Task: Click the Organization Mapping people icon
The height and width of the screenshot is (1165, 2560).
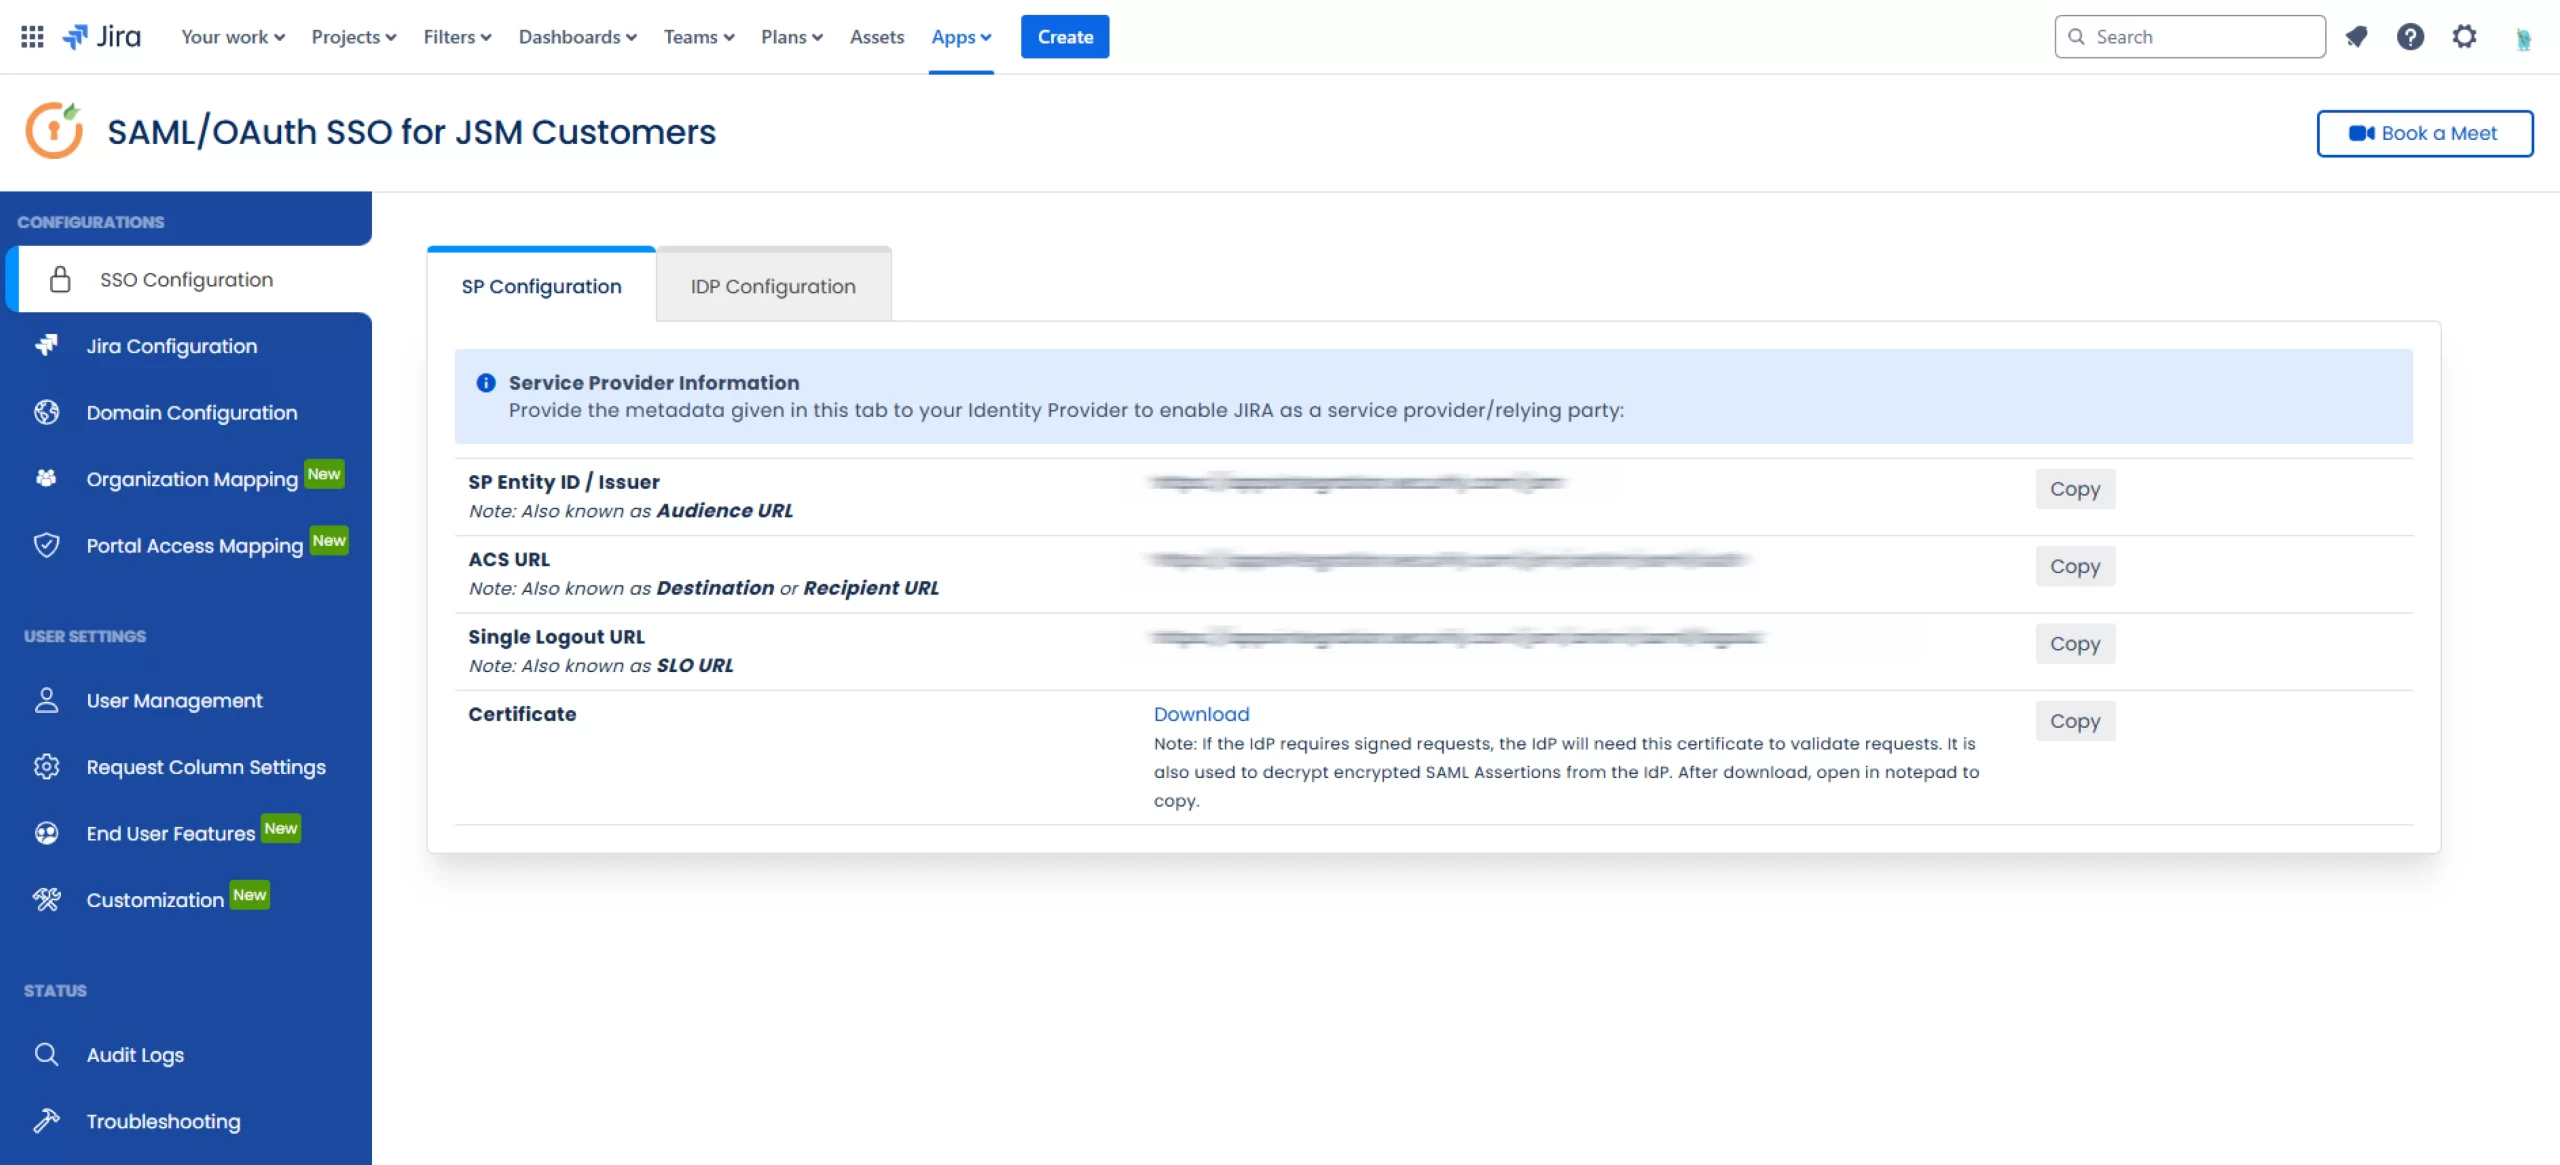Action: (x=46, y=478)
